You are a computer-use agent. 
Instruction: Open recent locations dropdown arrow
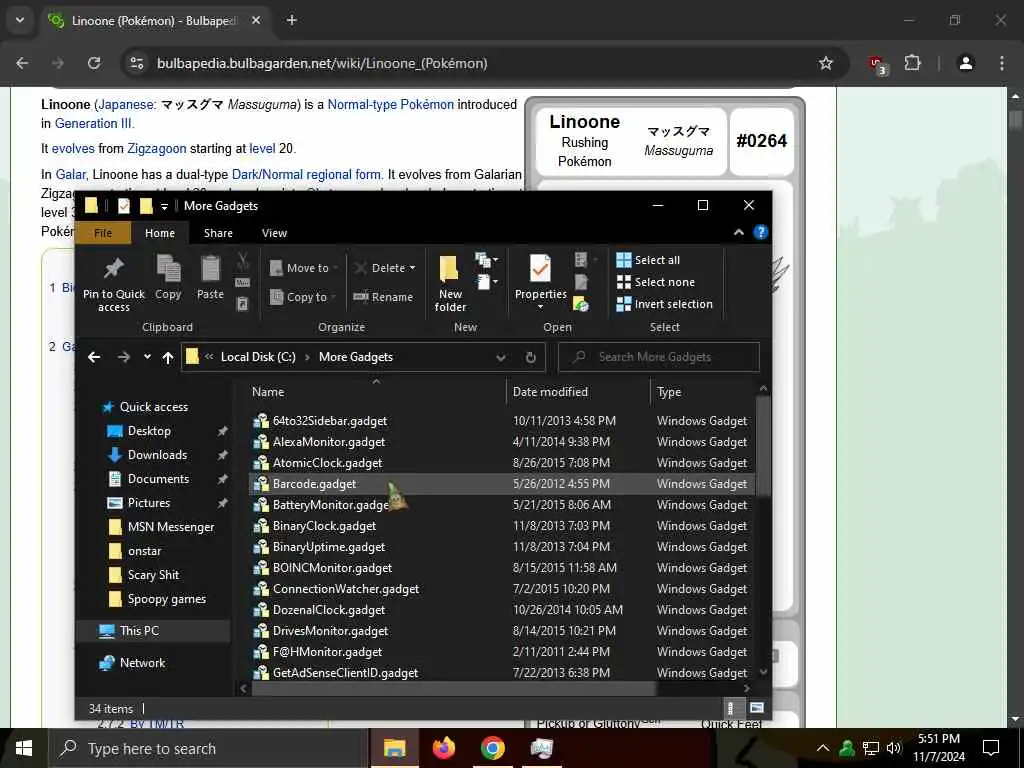click(x=147, y=357)
